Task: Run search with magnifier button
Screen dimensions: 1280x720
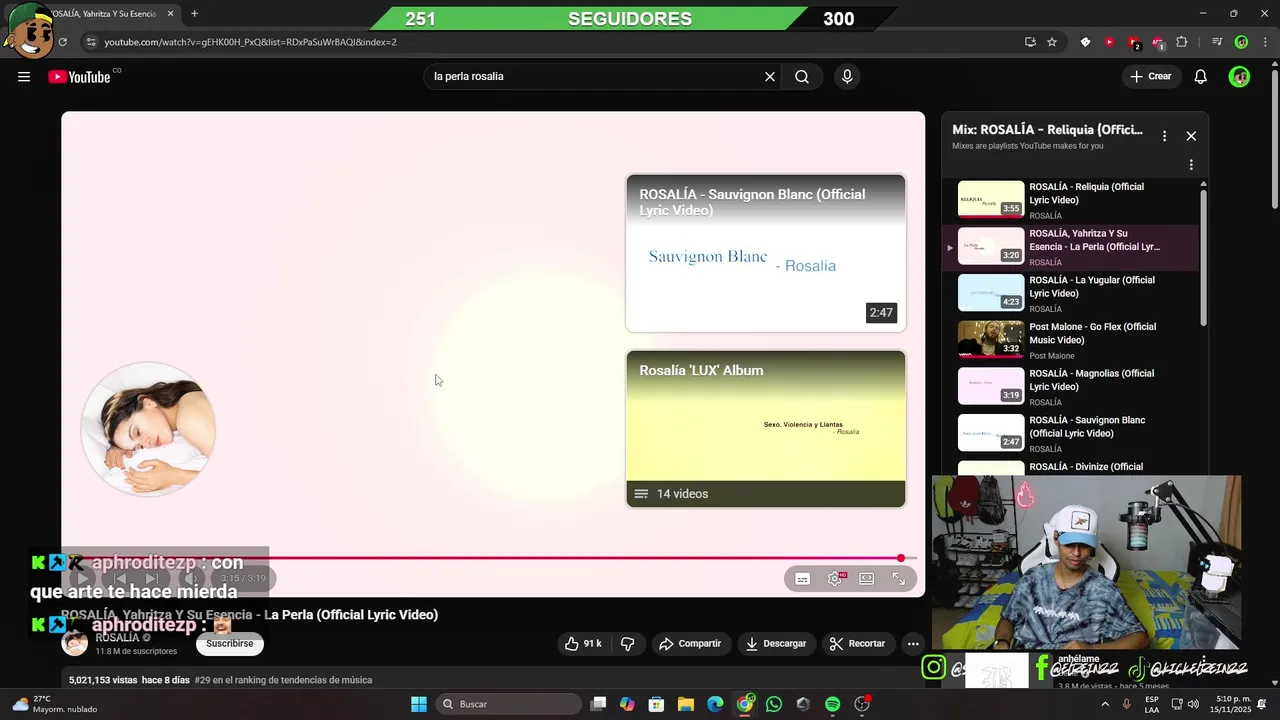Action: click(x=802, y=77)
